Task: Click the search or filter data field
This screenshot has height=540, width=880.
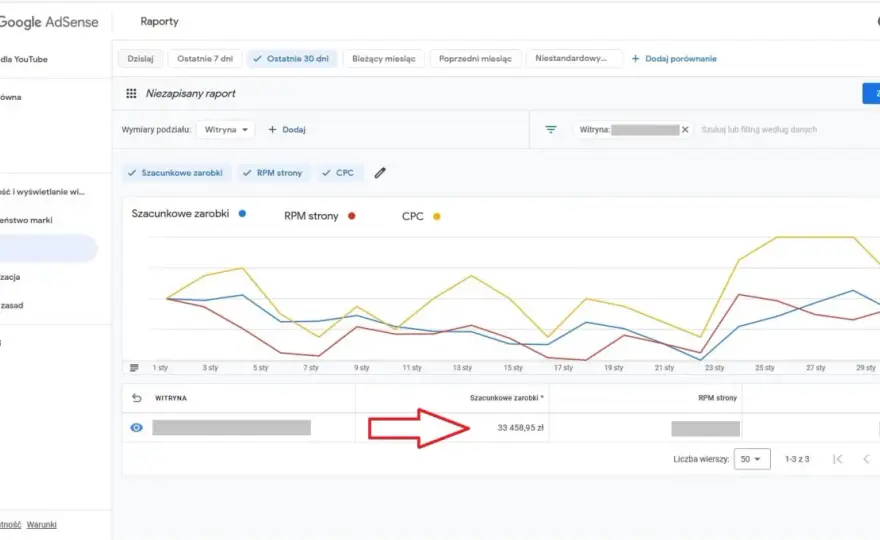Action: pos(759,130)
